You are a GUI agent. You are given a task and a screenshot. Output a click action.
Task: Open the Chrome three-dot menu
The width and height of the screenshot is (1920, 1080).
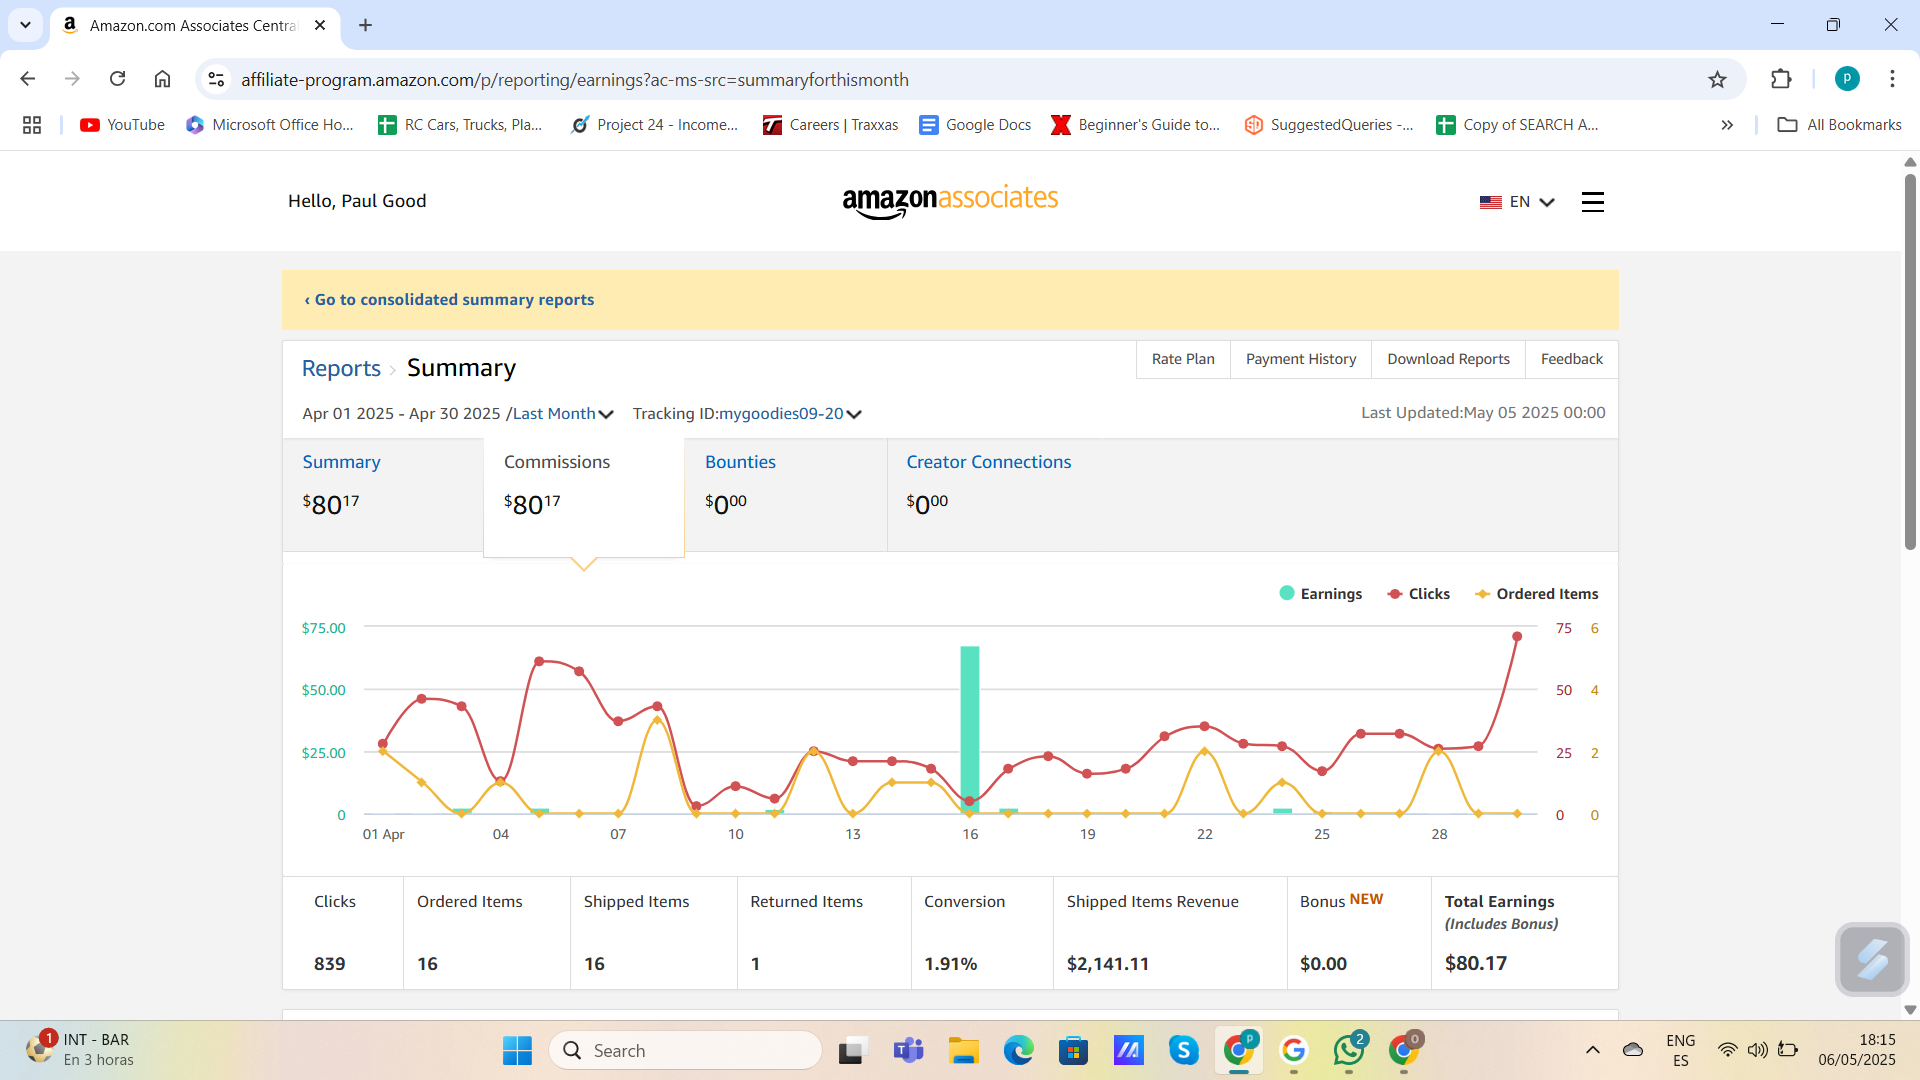pos(1892,79)
